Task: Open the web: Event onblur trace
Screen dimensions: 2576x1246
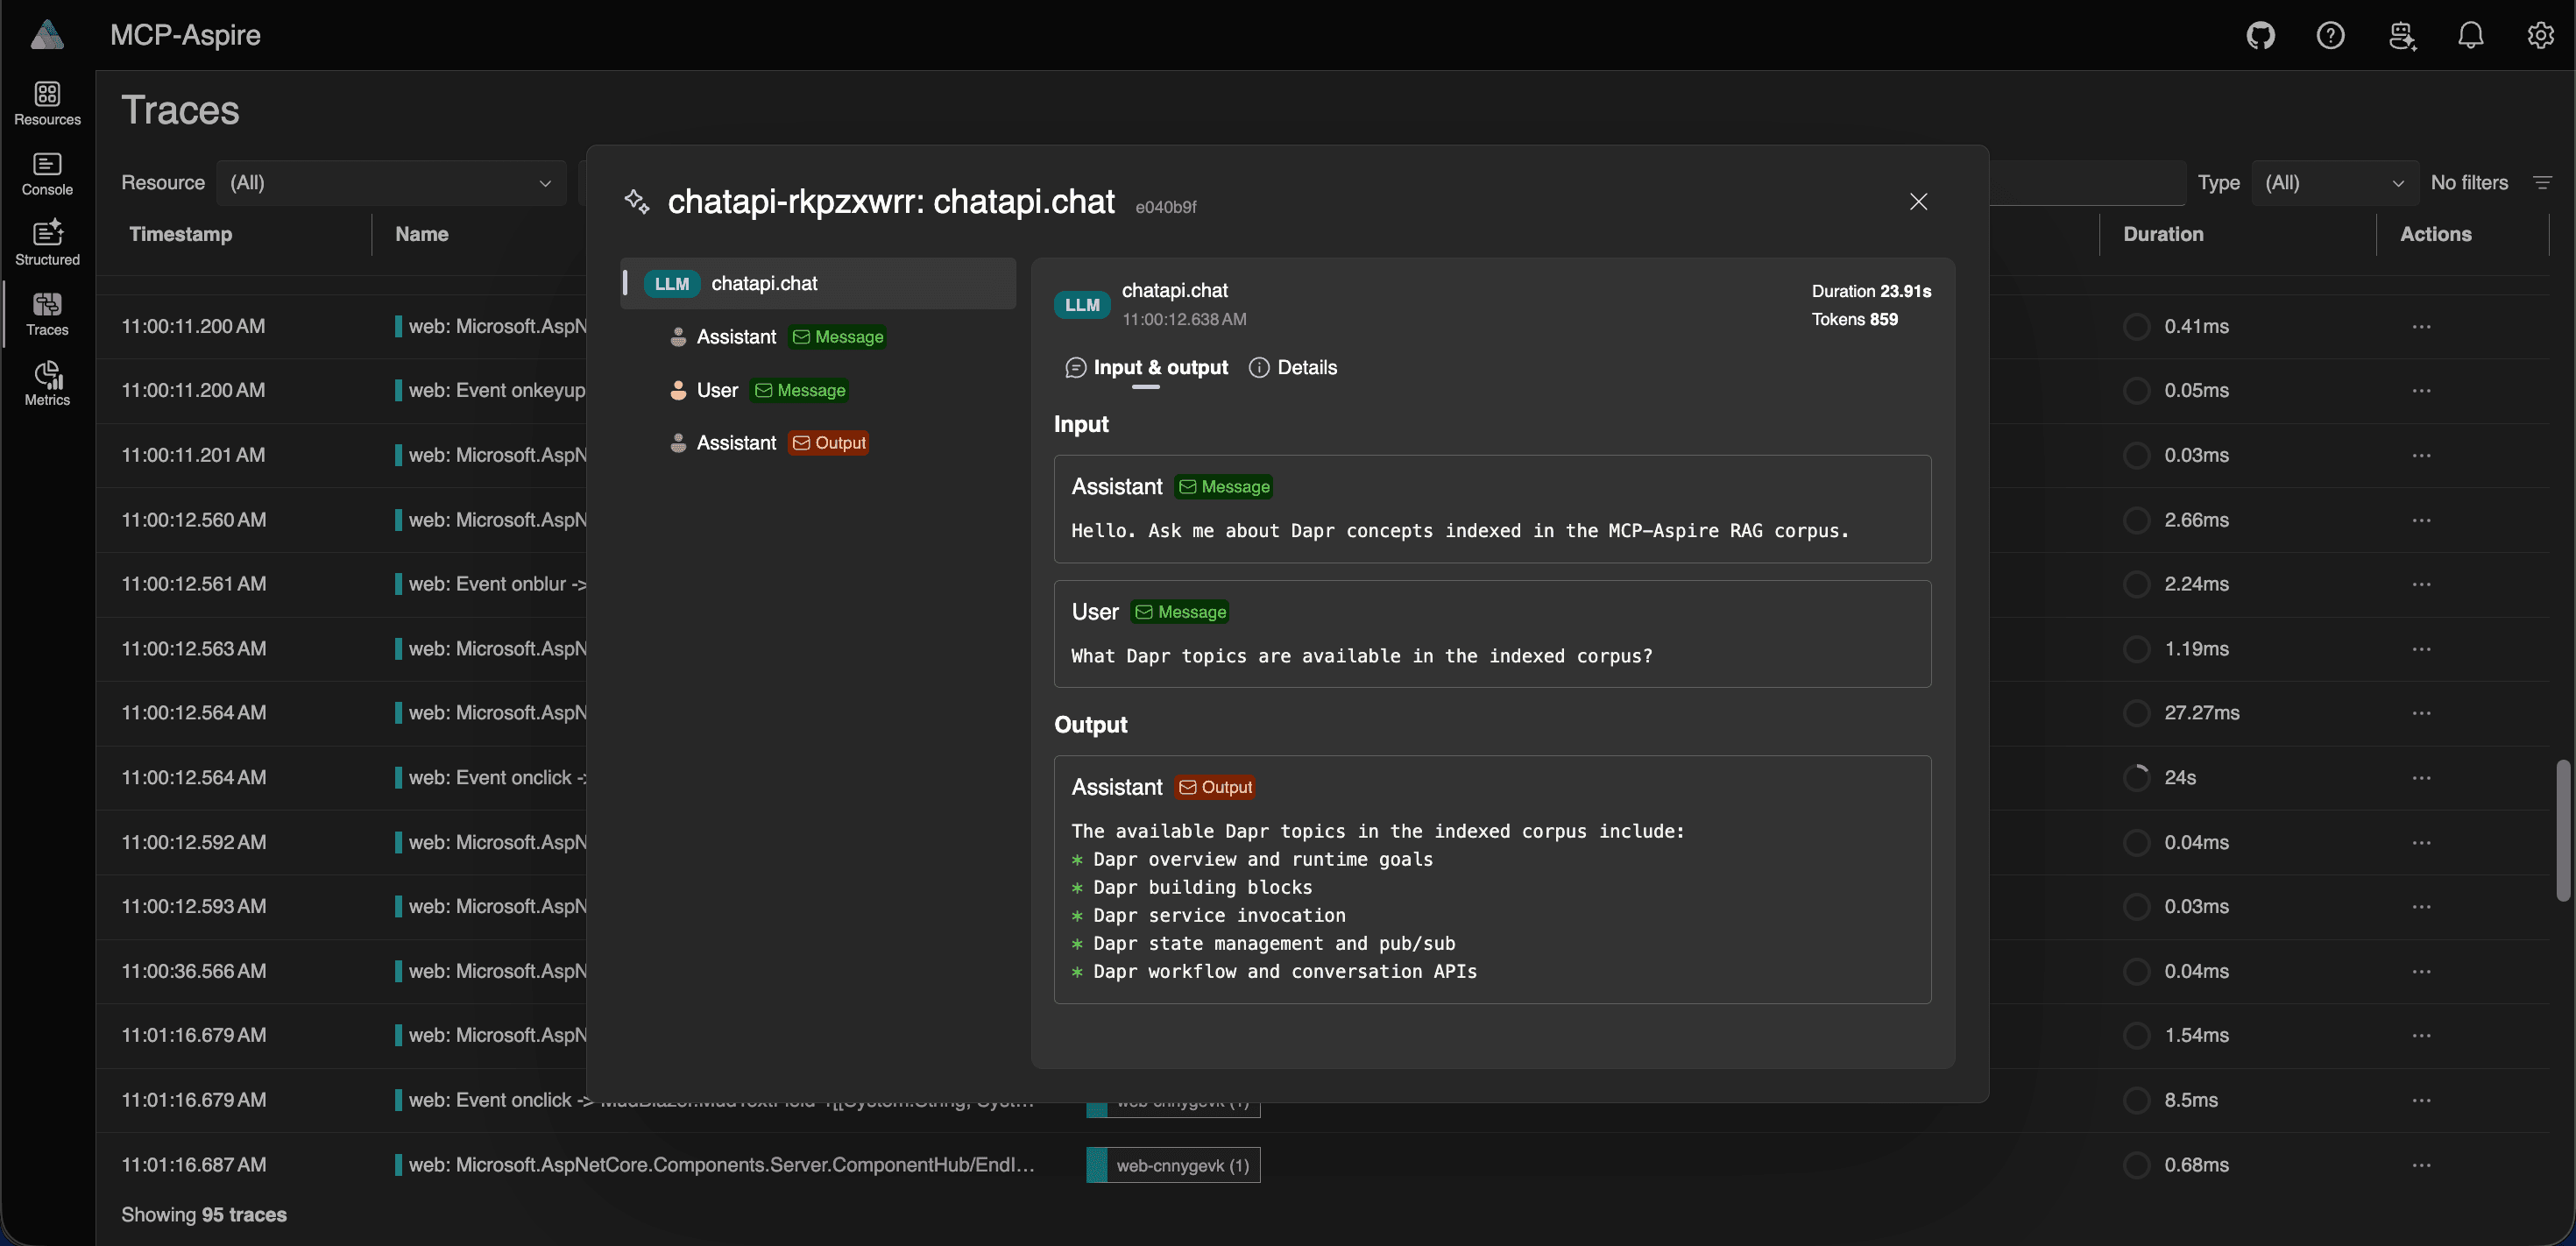Action: click(x=497, y=584)
